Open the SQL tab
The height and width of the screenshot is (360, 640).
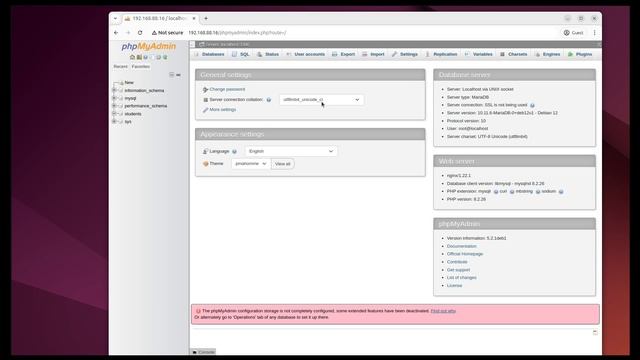coord(241,54)
